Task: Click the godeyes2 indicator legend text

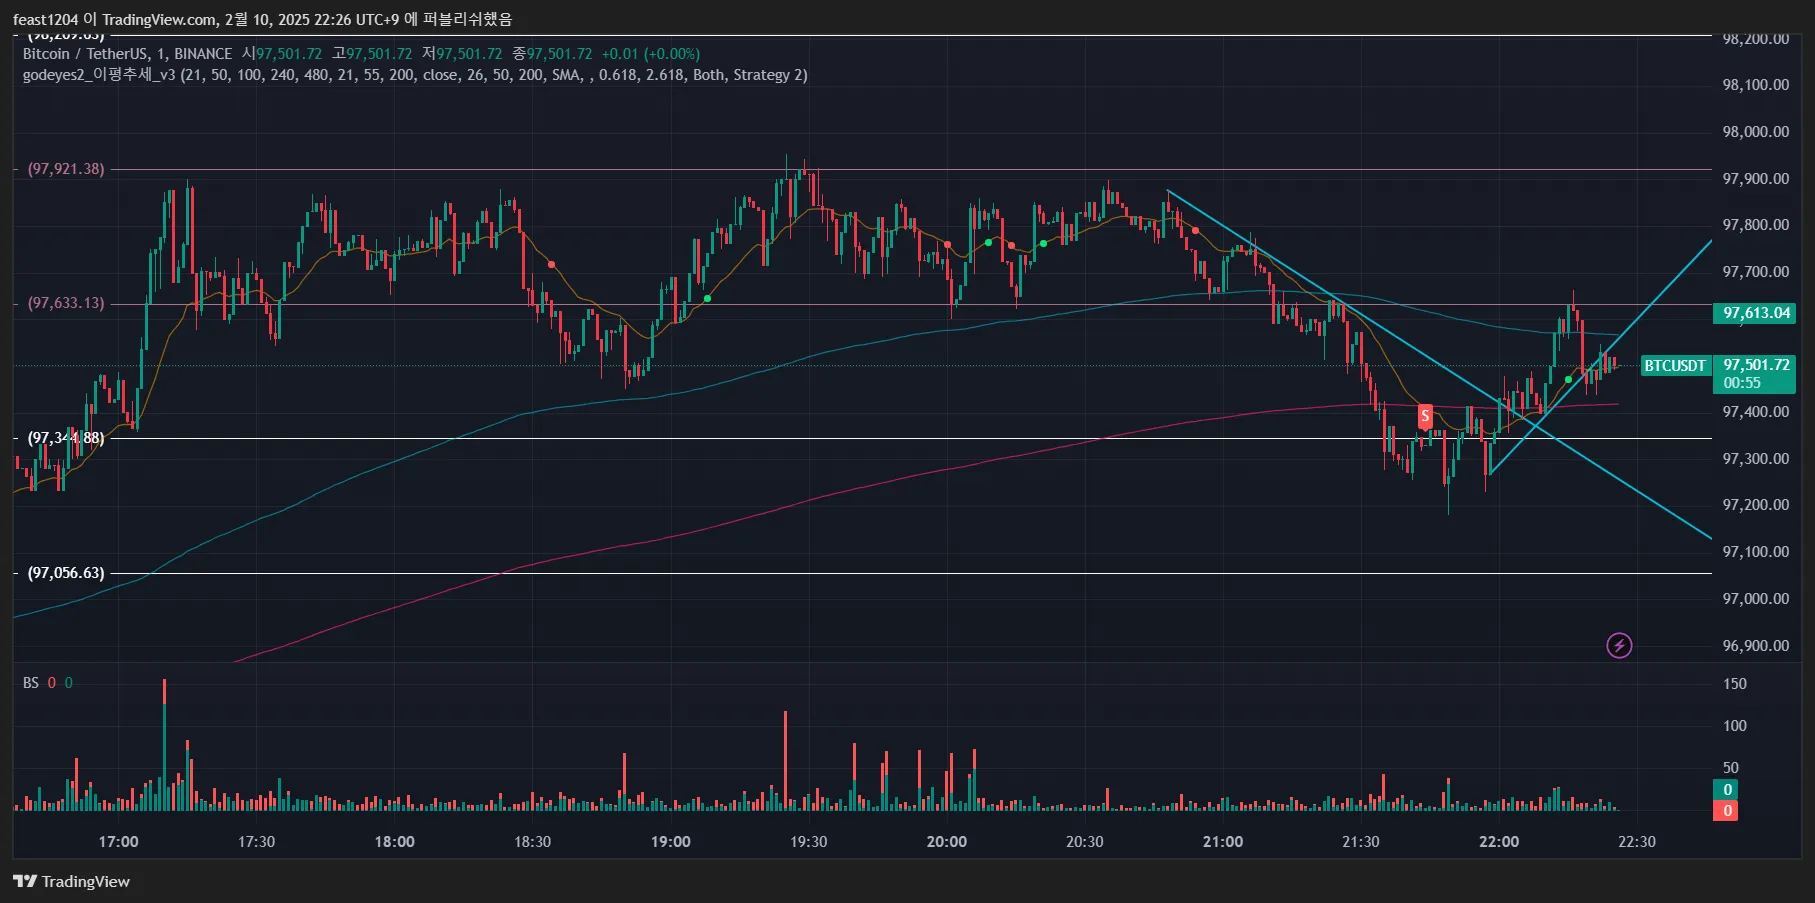Action: click(x=415, y=75)
